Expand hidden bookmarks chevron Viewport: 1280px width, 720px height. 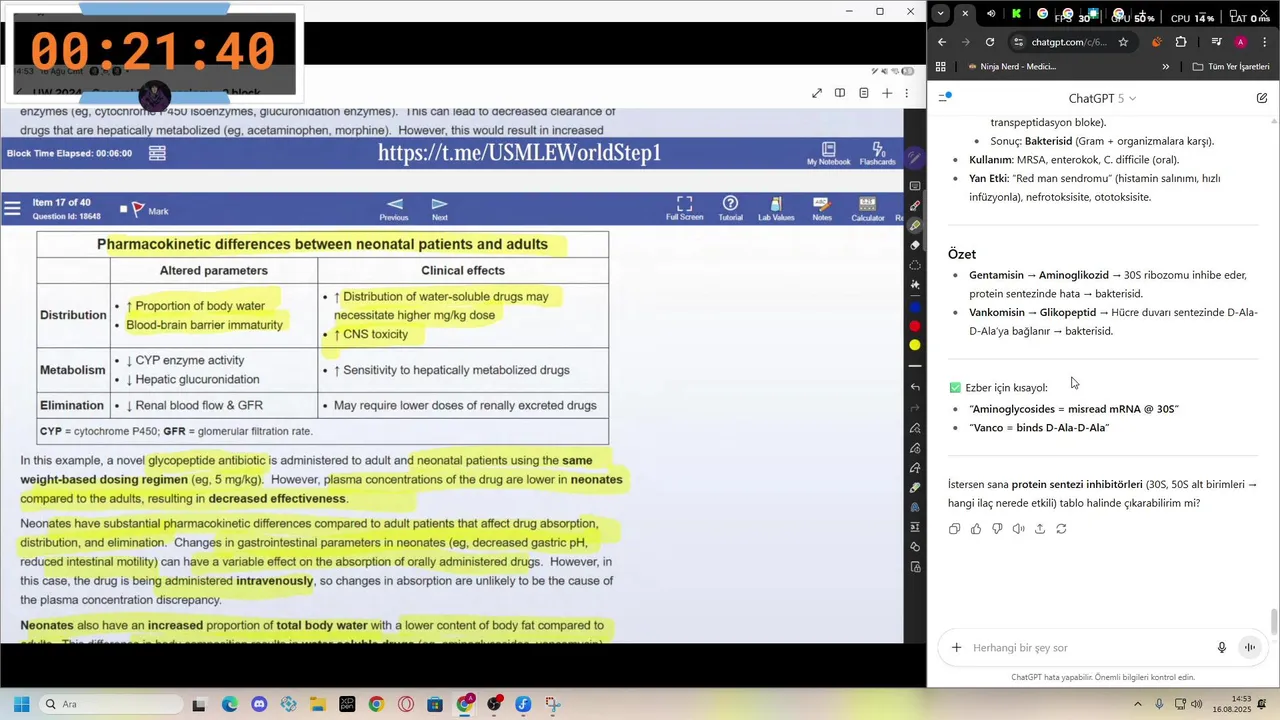coord(1165,67)
